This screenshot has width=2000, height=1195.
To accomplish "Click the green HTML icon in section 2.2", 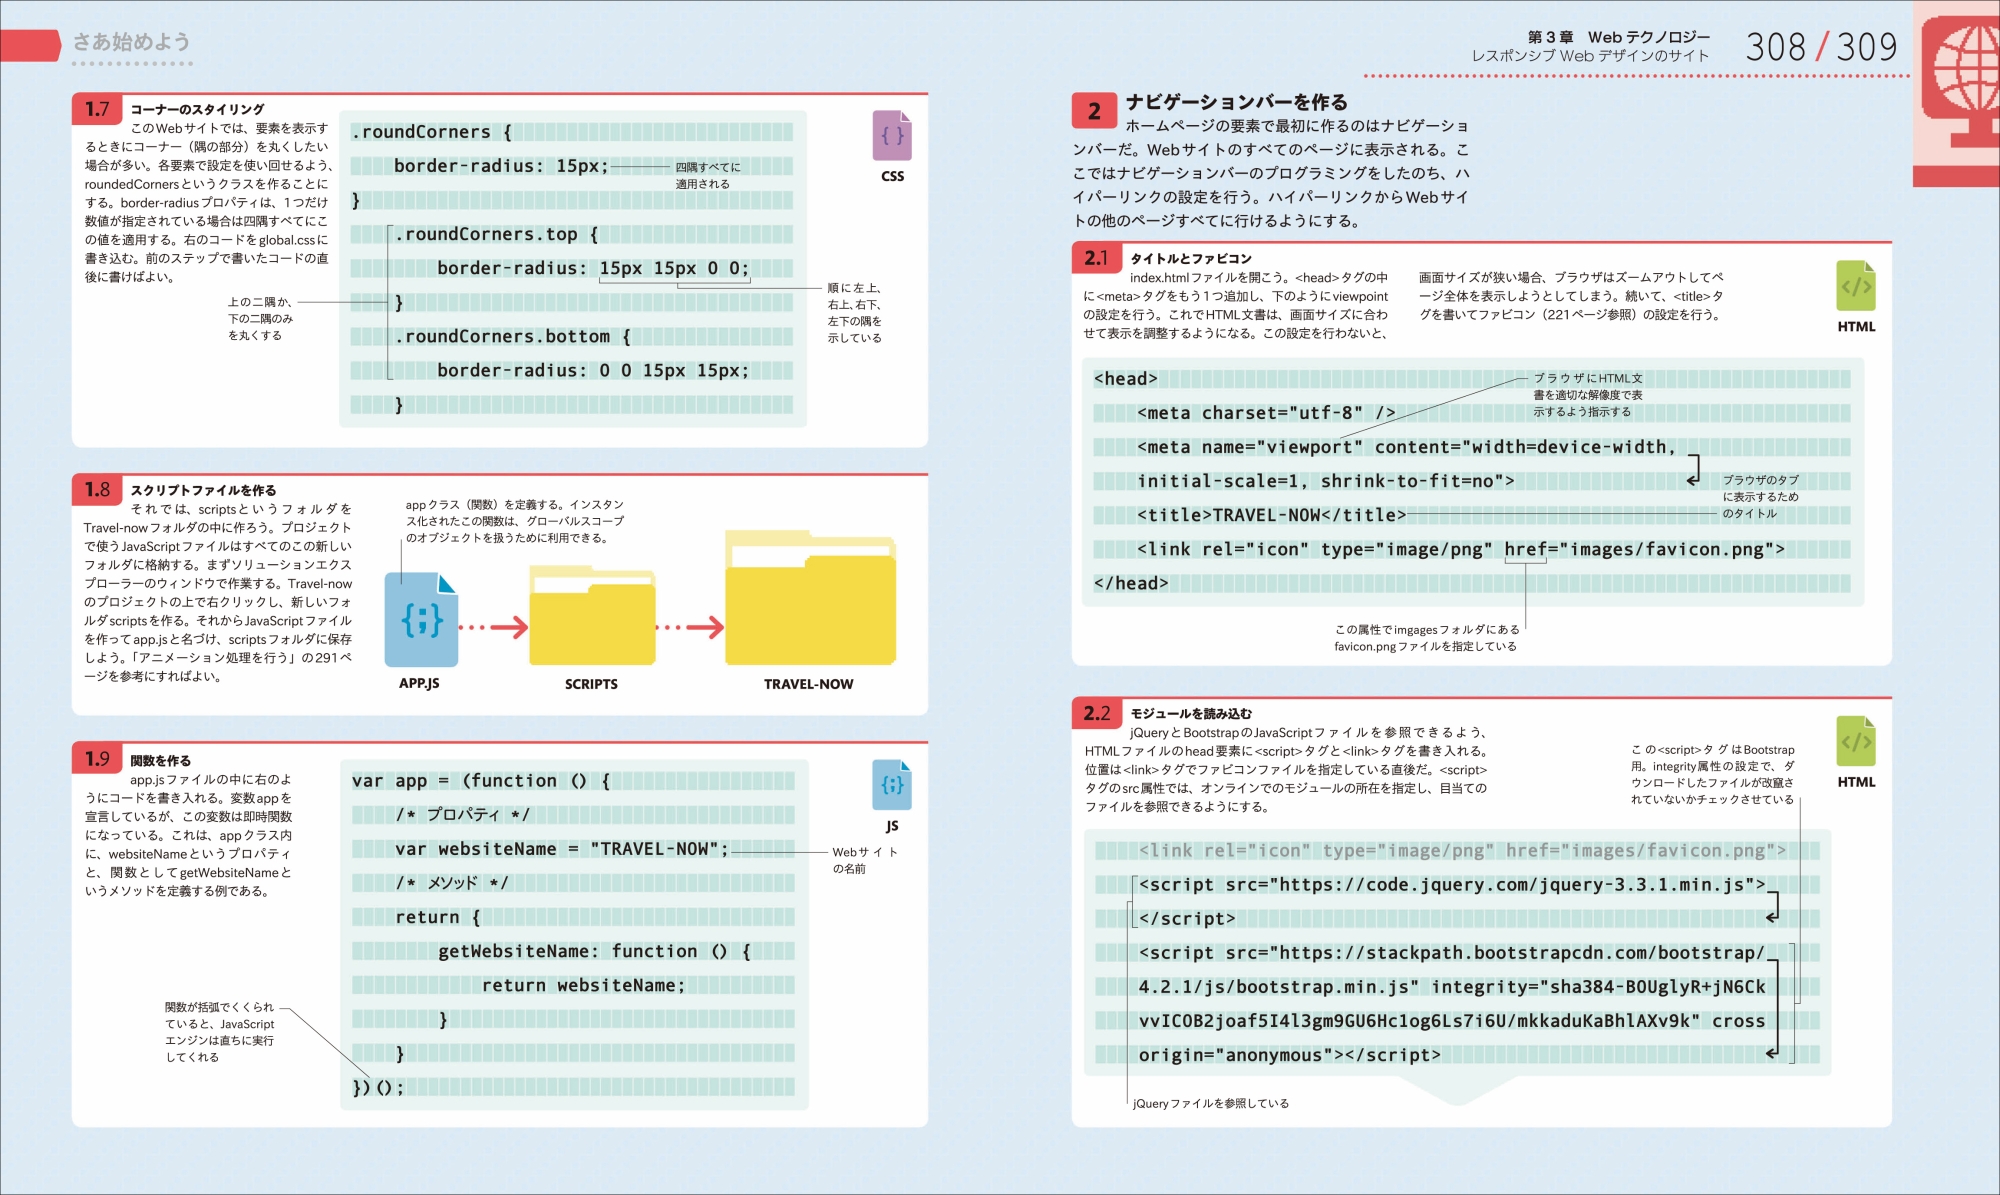I will pos(1856,741).
